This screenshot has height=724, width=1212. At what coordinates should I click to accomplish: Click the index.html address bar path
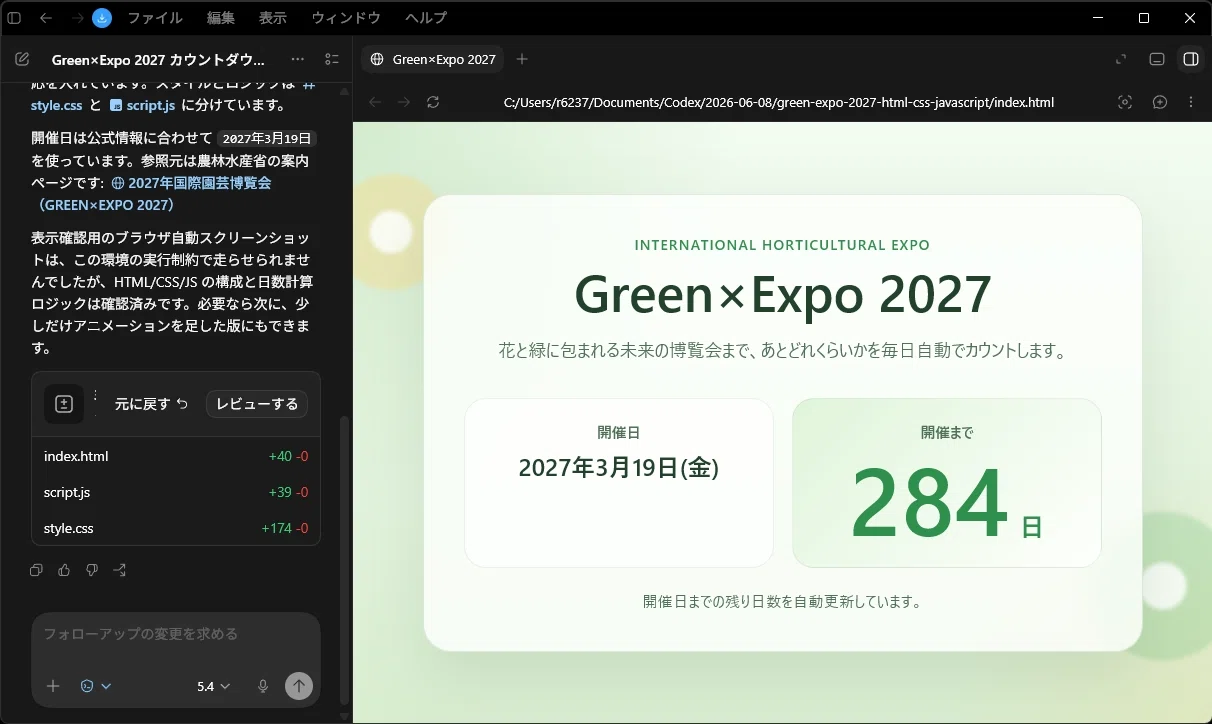(x=778, y=102)
